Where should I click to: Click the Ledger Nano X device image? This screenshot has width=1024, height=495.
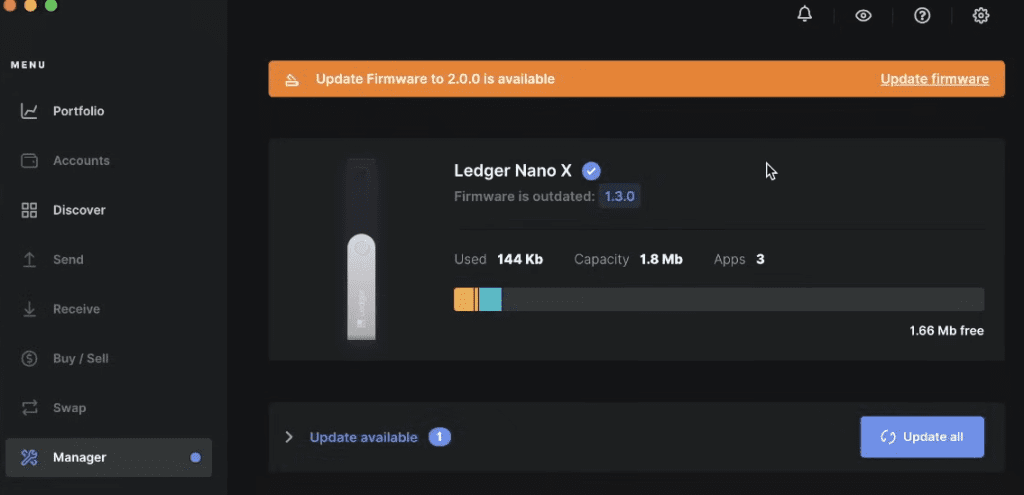click(x=361, y=250)
